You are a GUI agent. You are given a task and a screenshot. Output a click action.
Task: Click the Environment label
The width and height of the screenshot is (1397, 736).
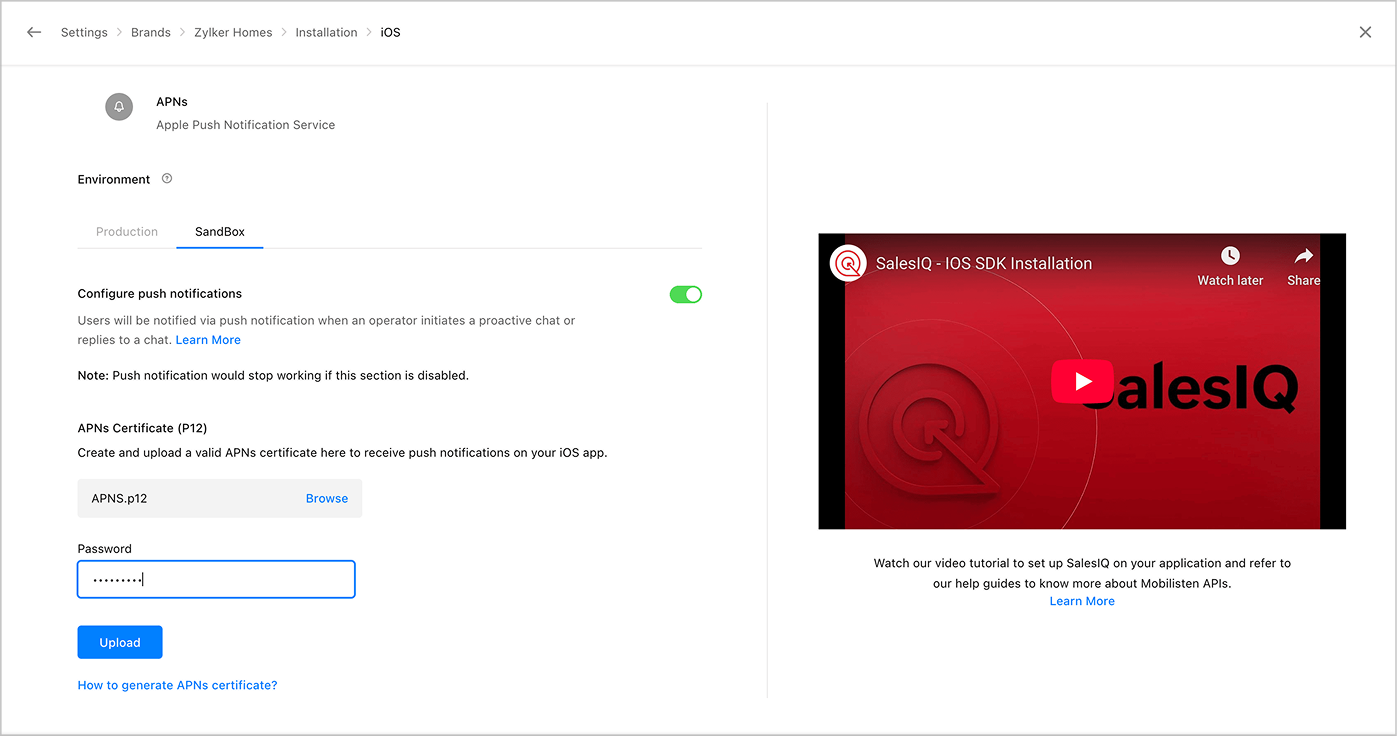tap(114, 180)
